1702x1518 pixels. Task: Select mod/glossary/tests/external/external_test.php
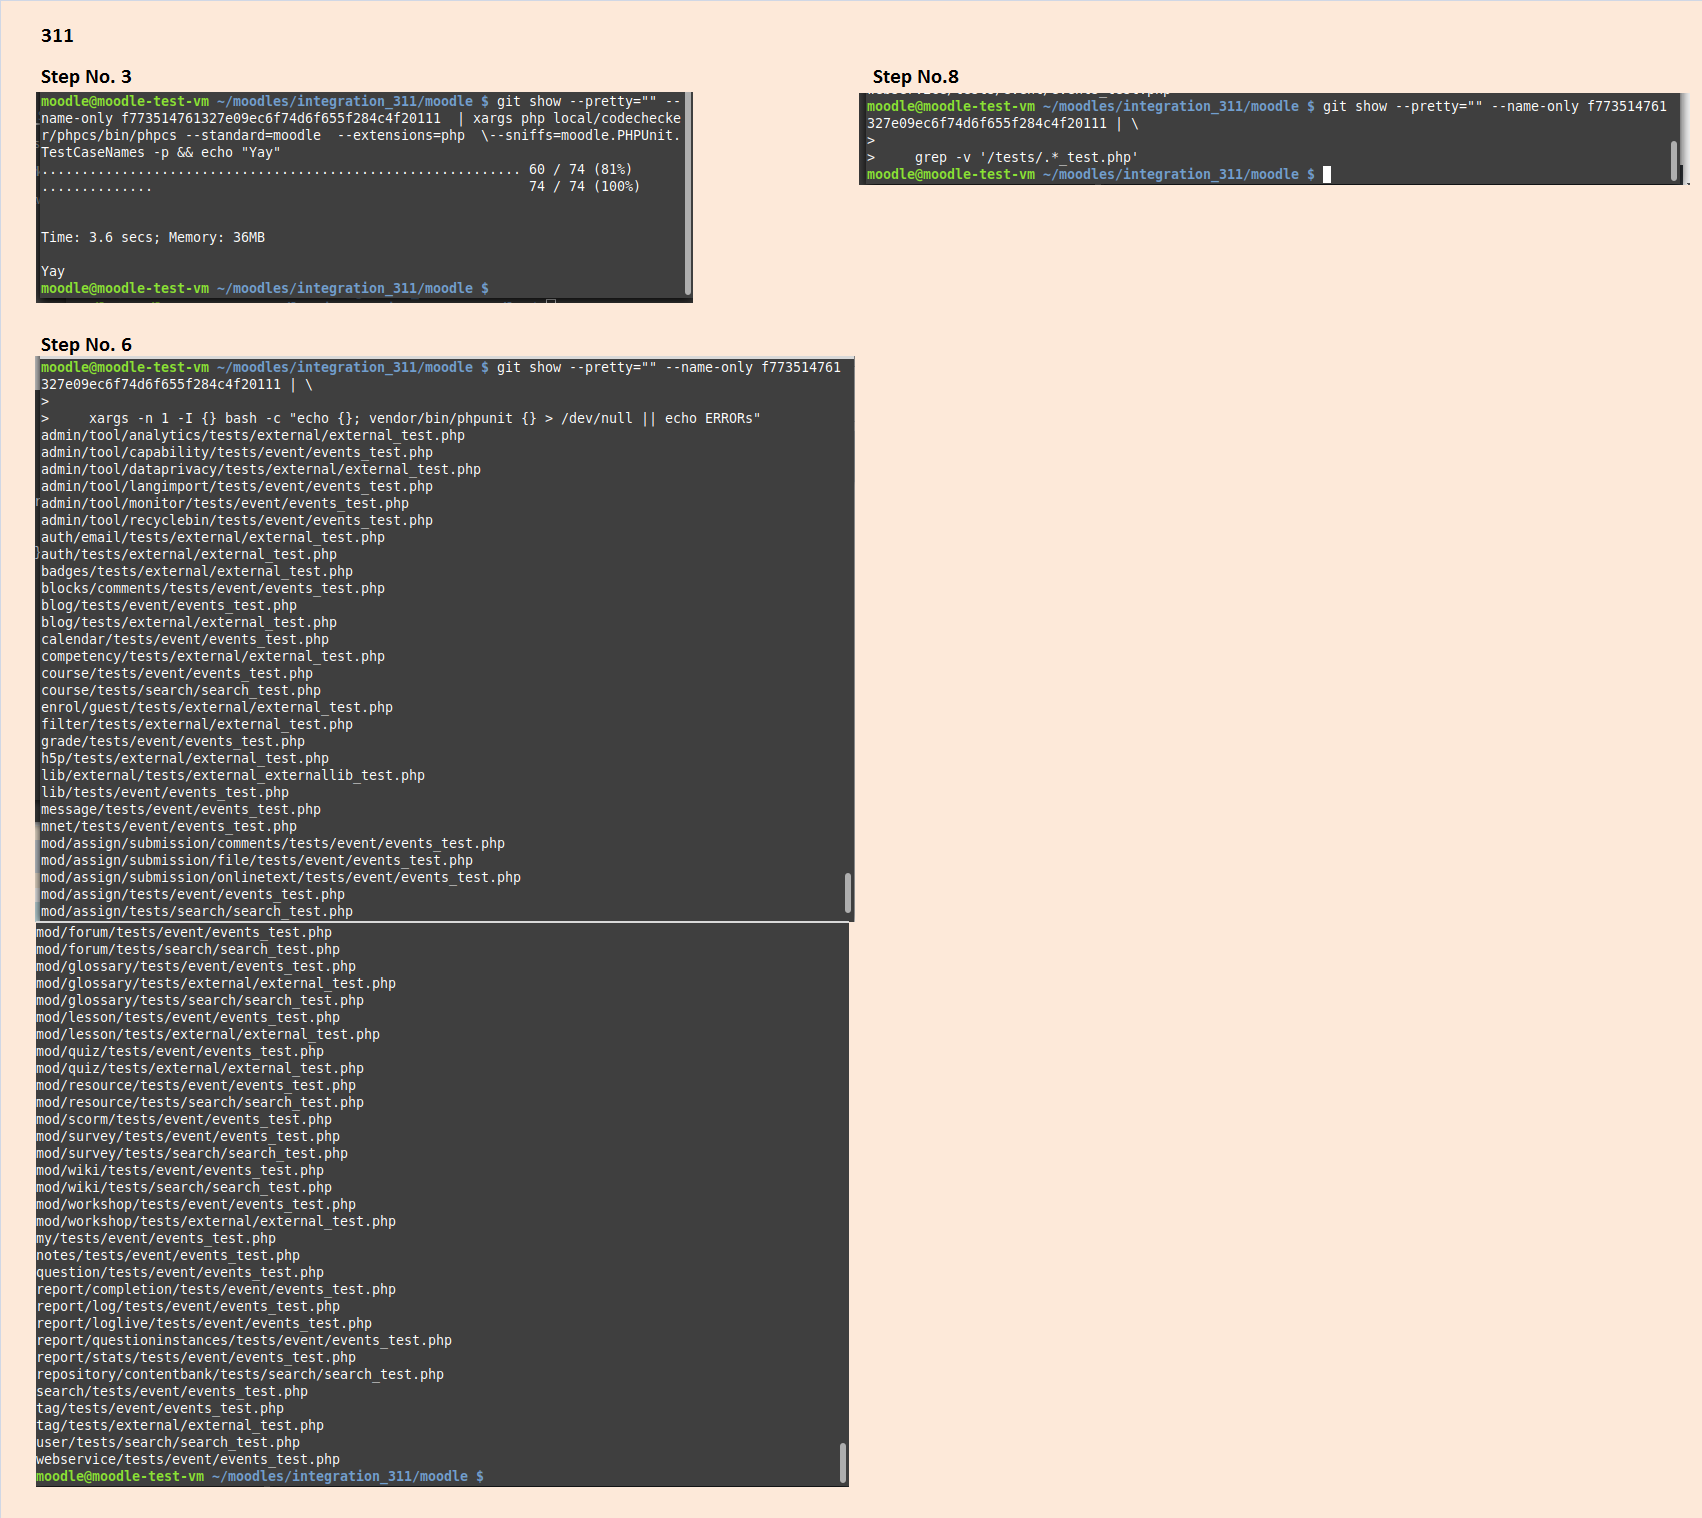click(216, 984)
